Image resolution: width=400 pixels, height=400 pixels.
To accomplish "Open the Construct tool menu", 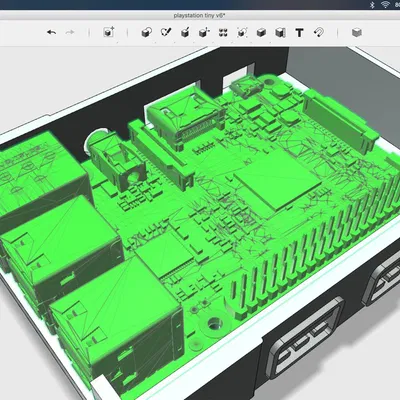I will (x=185, y=32).
